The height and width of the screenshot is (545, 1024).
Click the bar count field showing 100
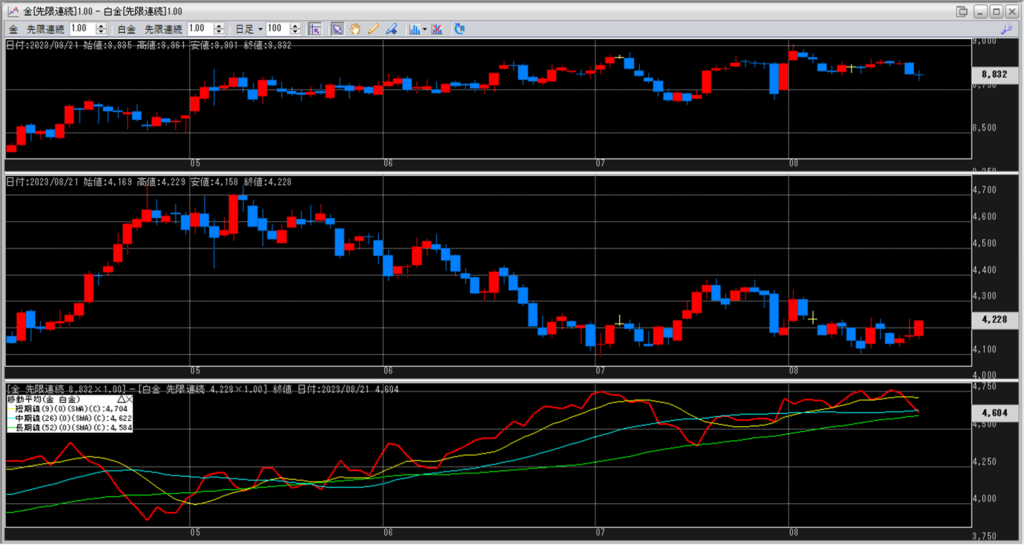(x=278, y=29)
